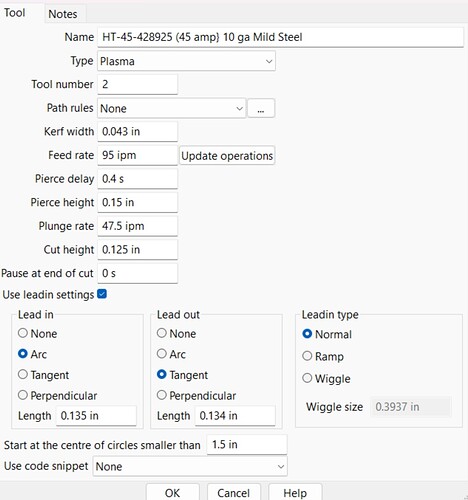Click the Lead out Length field
The height and width of the screenshot is (500, 468).
(235, 416)
